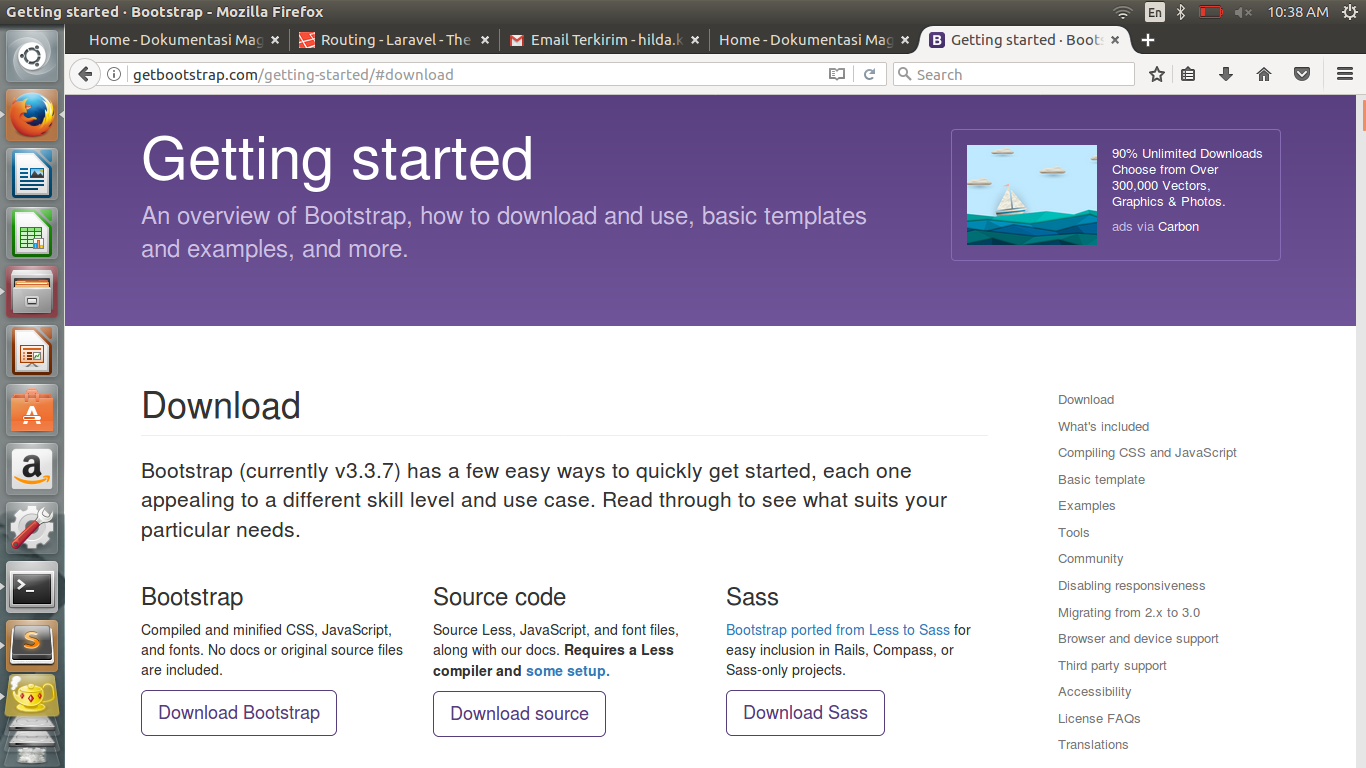Open the Downloads arrow icon
1366x768 pixels.
1226,74
